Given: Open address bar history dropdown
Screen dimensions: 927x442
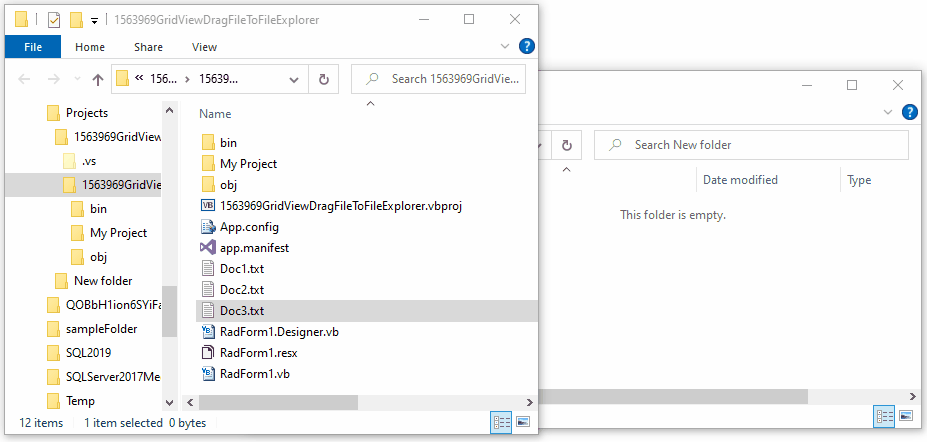Looking at the screenshot, I should (293, 79).
